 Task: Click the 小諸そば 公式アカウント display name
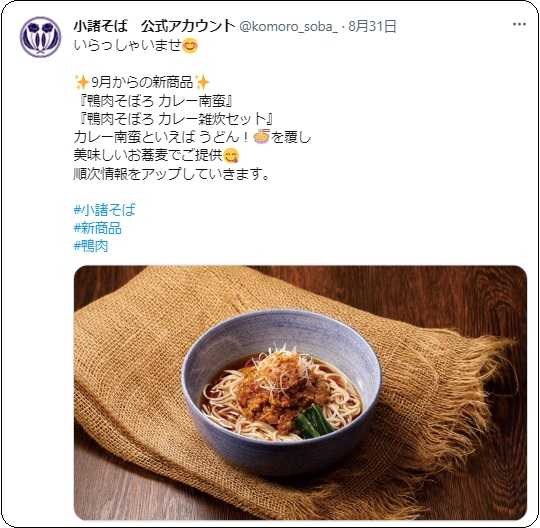point(154,26)
